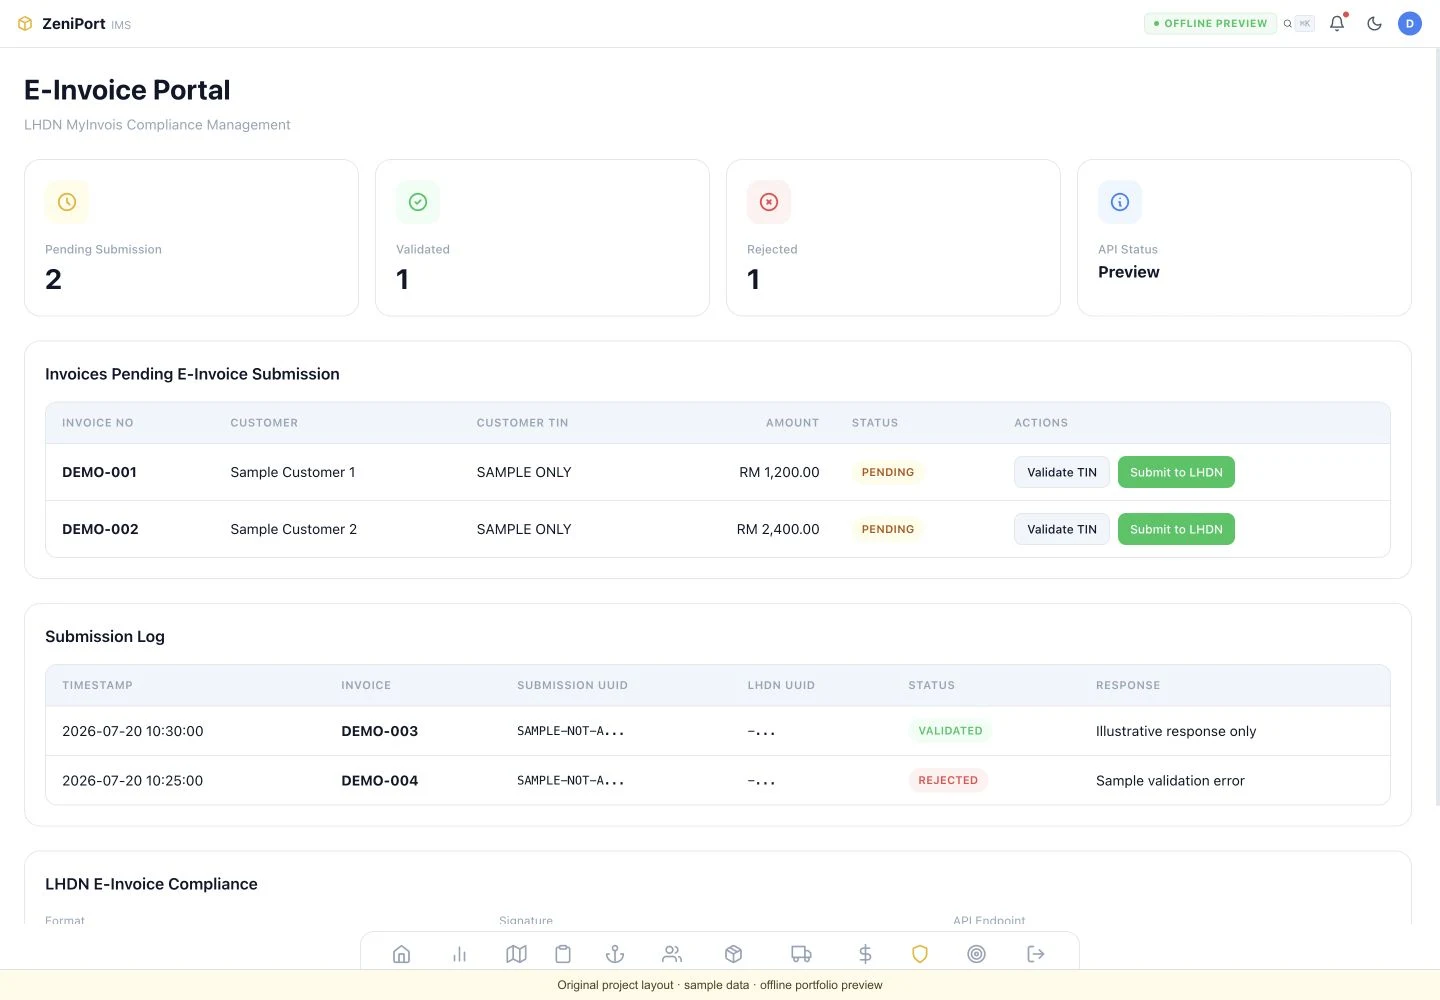This screenshot has width=1440, height=1000.
Task: Click the Validated check-circle icon
Action: coord(418,202)
